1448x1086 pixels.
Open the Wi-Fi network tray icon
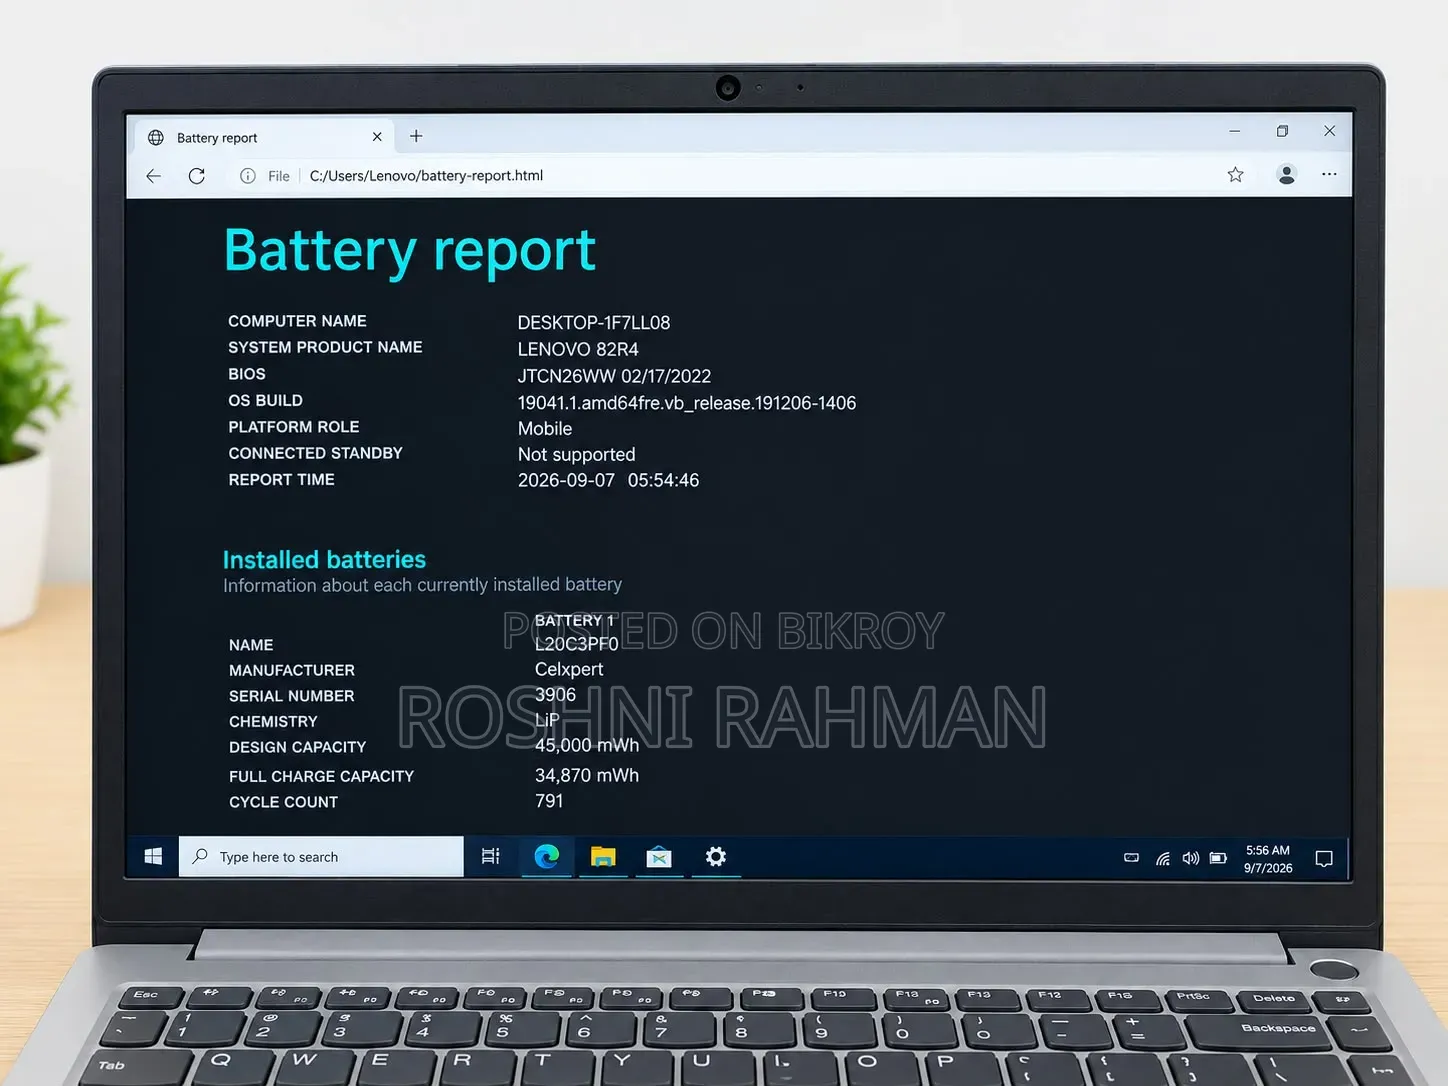click(1163, 858)
